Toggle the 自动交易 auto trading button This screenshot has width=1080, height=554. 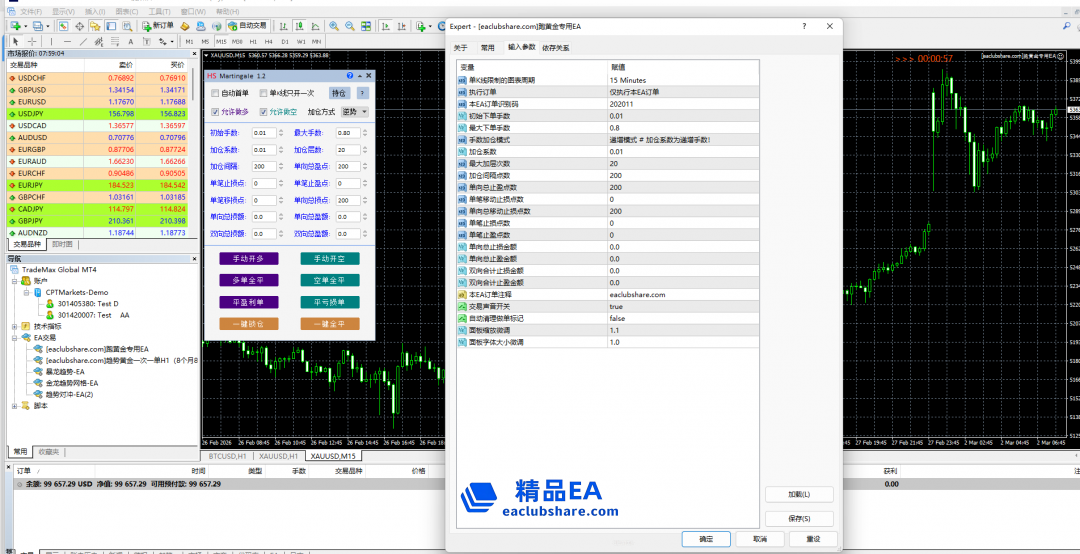point(246,25)
